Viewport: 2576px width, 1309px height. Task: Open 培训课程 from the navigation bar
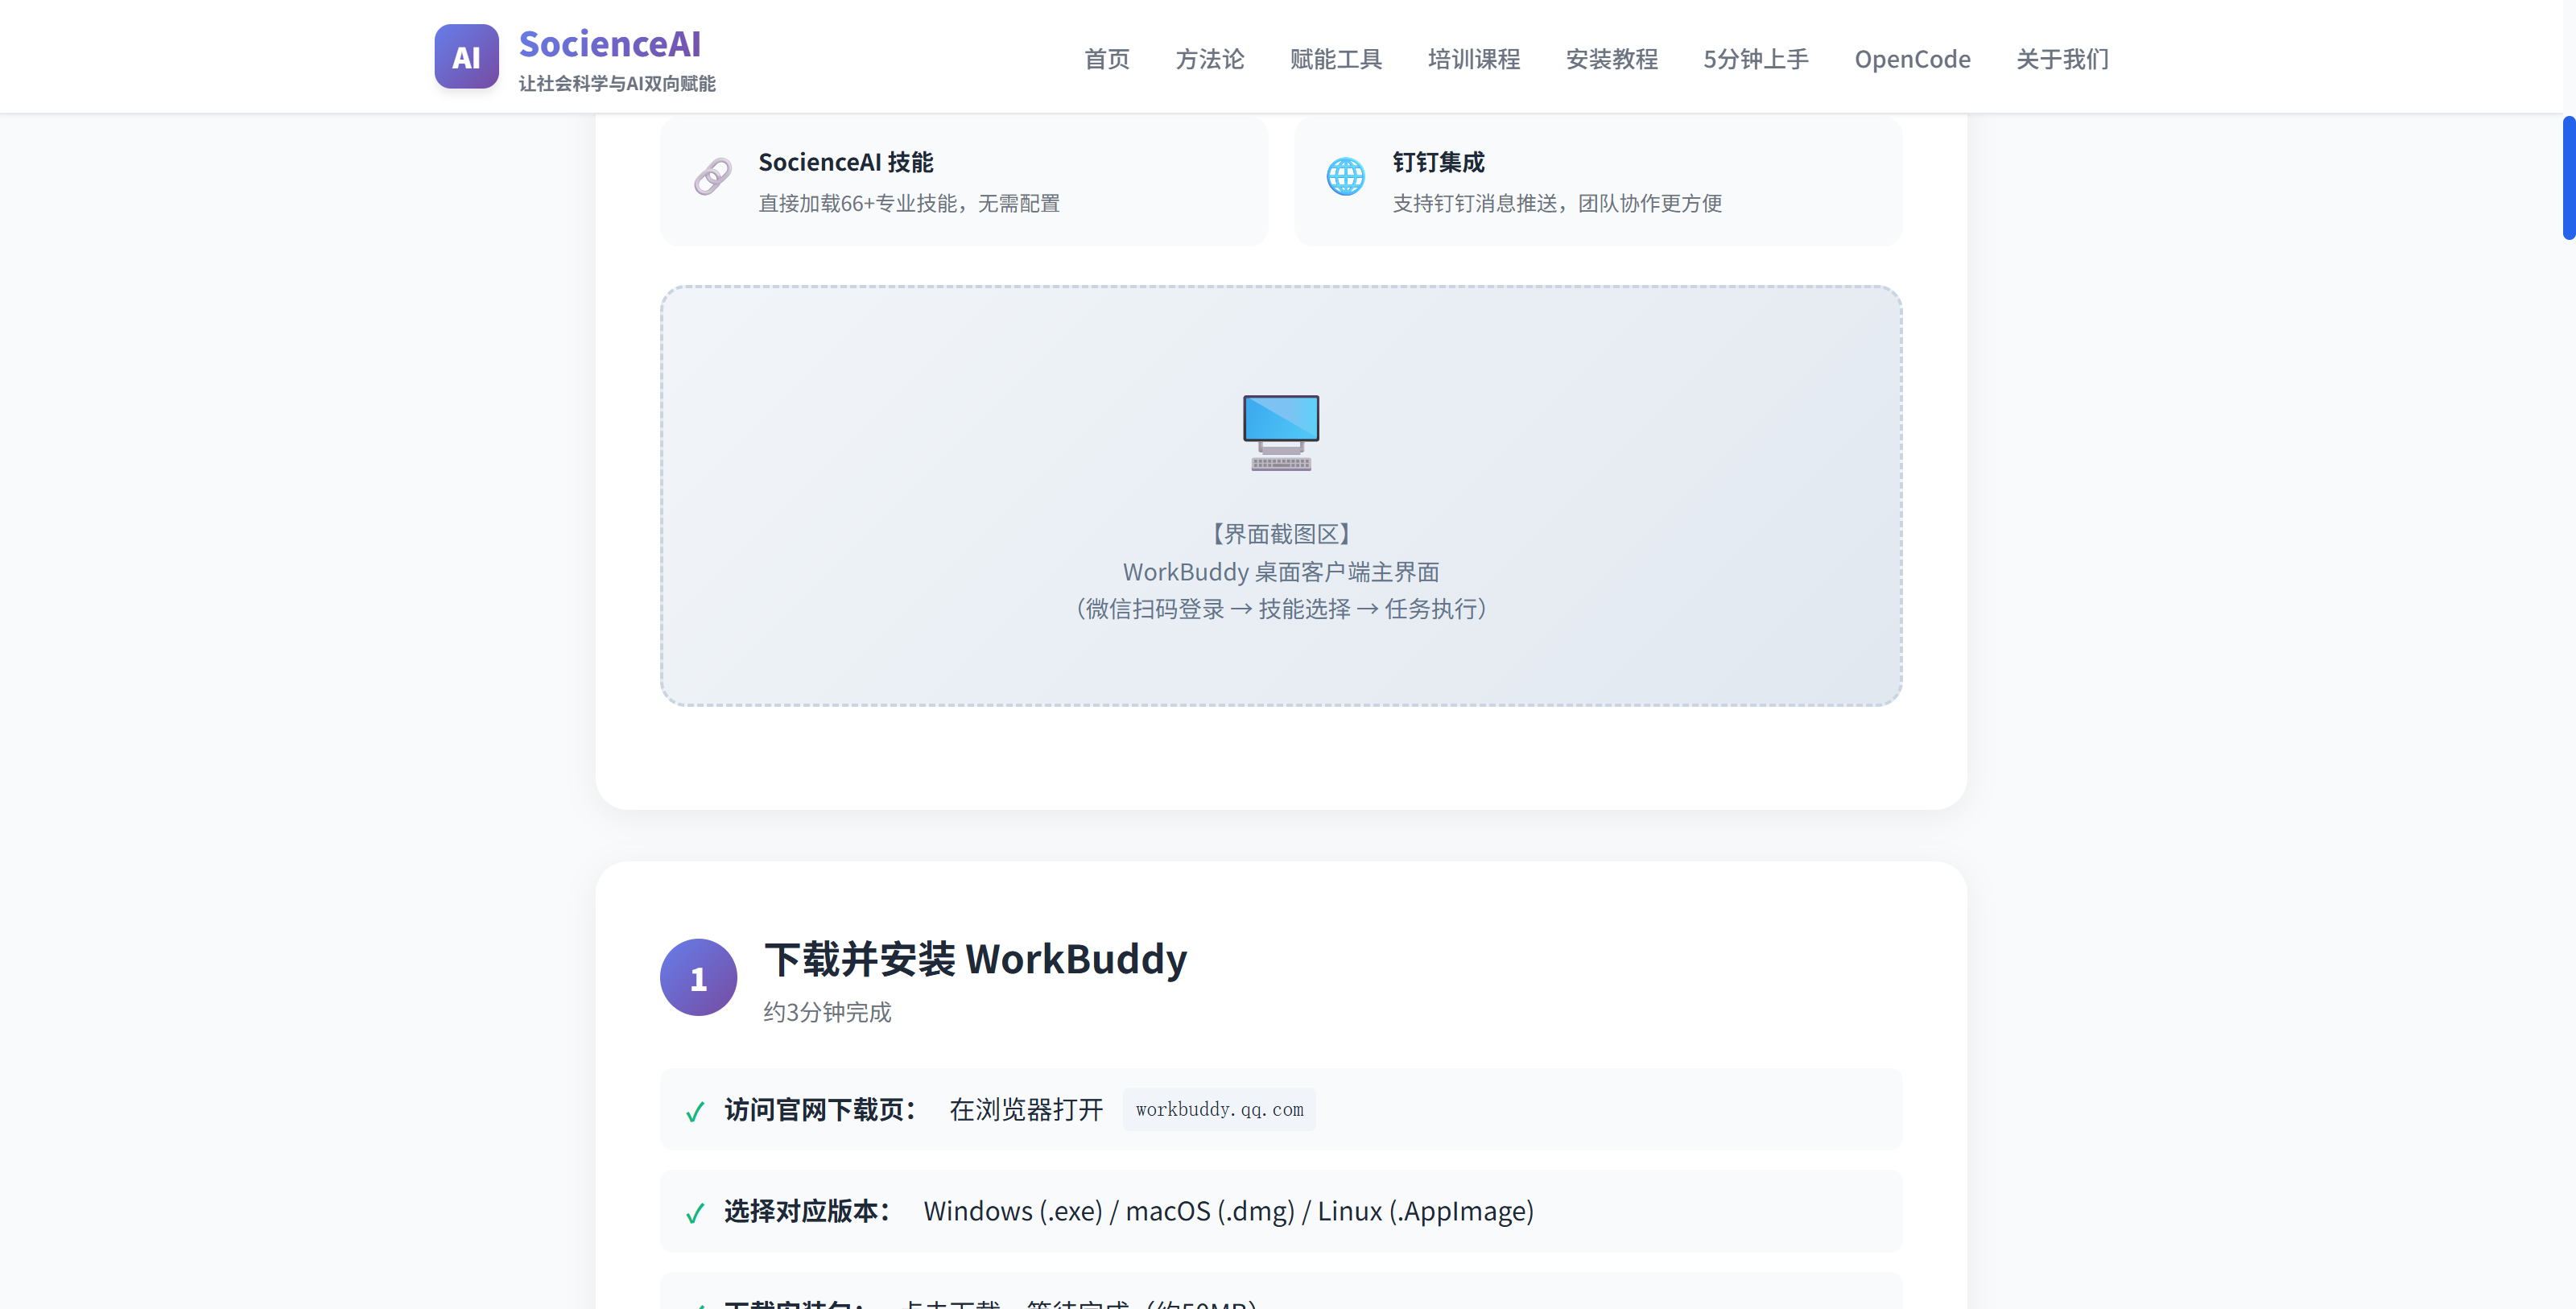[x=1473, y=59]
